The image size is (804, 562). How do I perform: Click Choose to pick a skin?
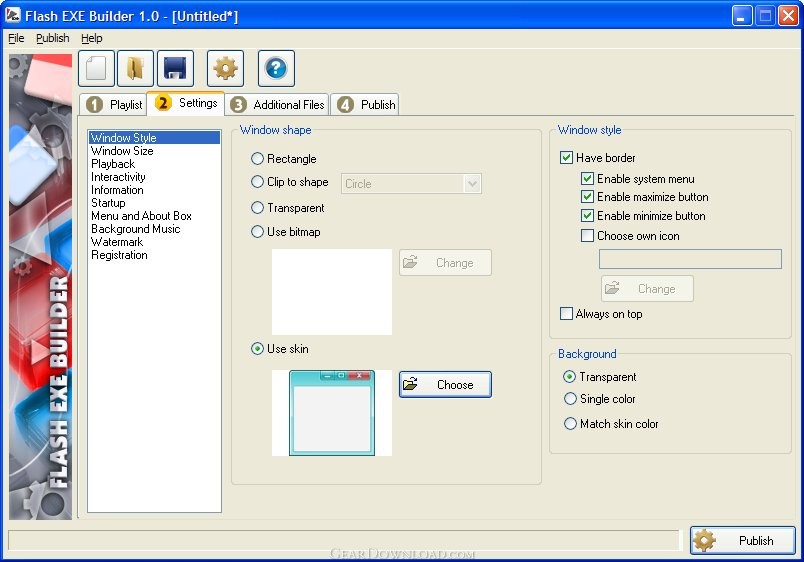[x=445, y=385]
